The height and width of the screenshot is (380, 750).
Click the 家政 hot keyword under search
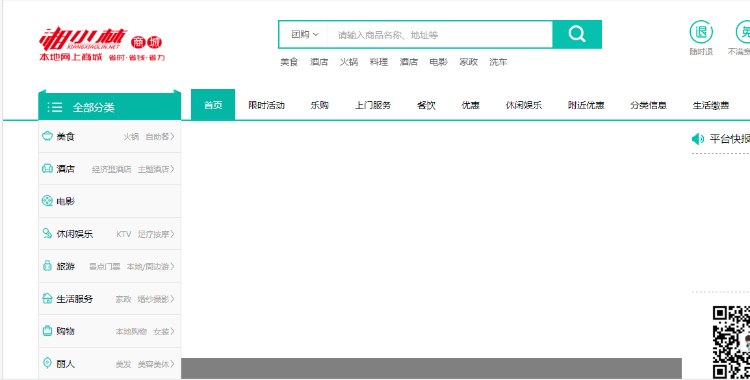[x=468, y=62]
